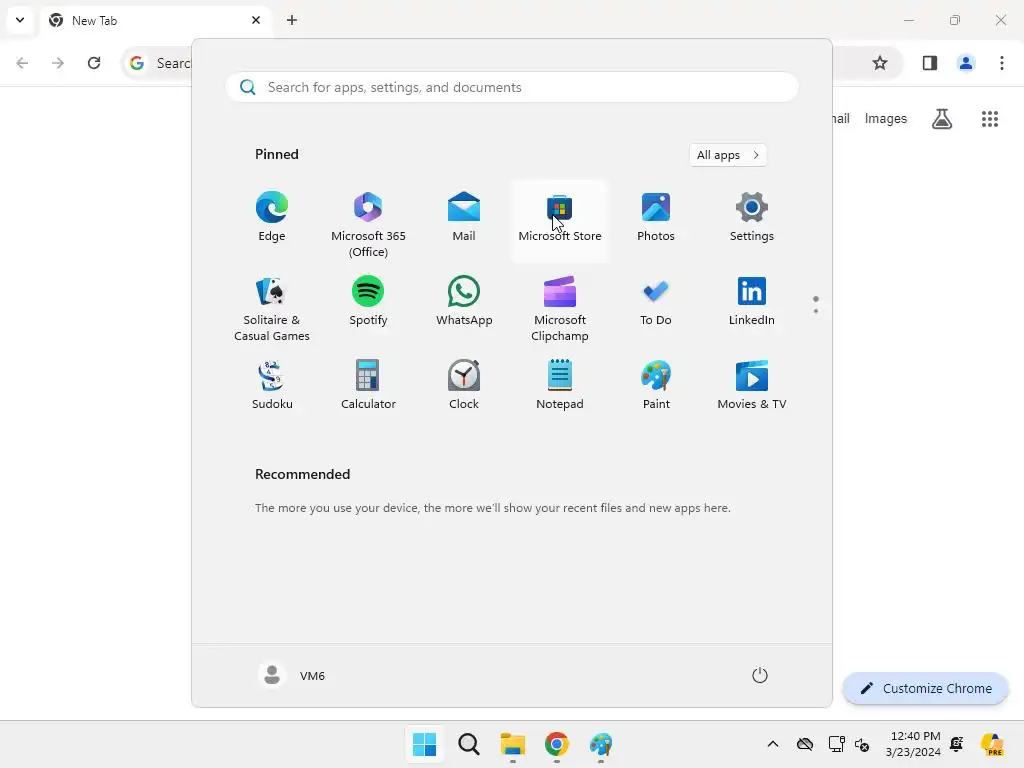Click Customize Chrome button
1024x768 pixels.
[x=925, y=688]
